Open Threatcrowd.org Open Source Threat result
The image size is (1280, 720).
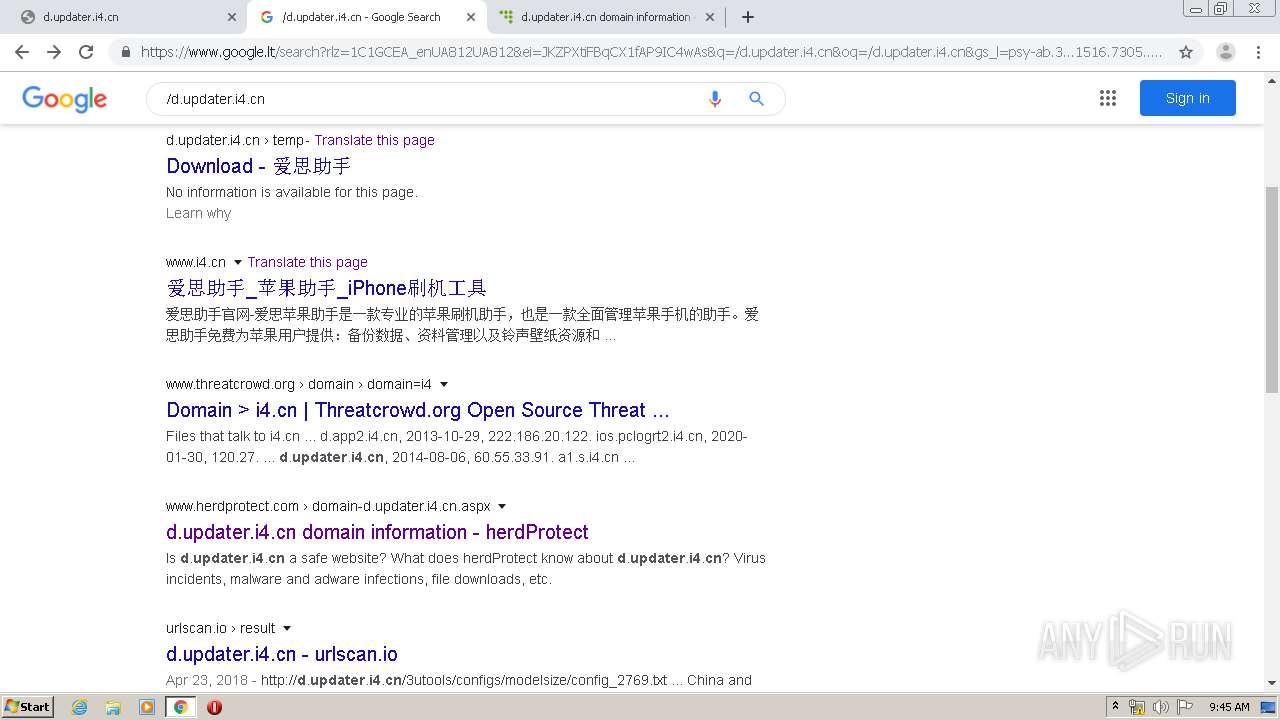[x=418, y=410]
